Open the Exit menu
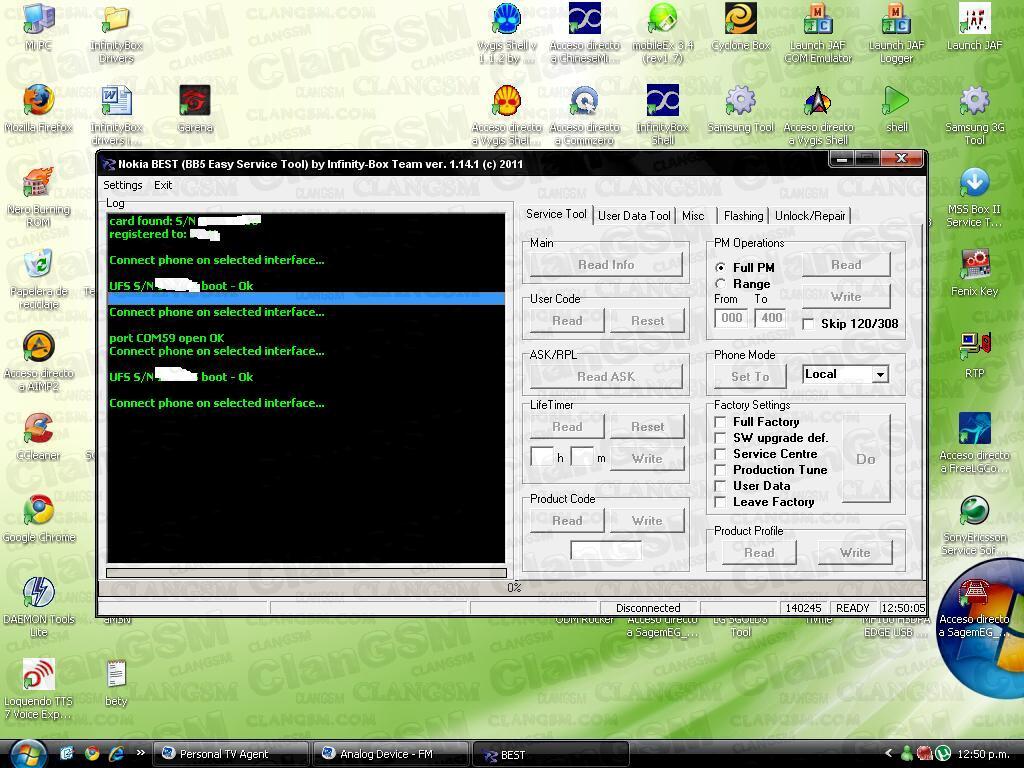 163,185
